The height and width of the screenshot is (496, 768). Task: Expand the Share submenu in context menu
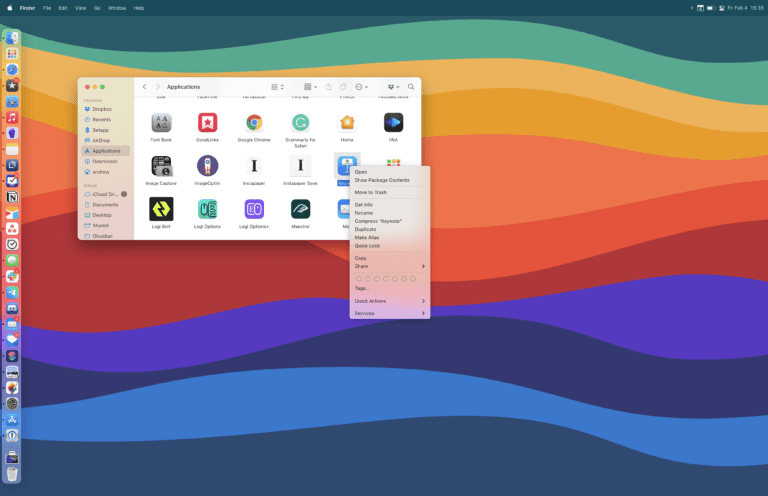coord(389,266)
